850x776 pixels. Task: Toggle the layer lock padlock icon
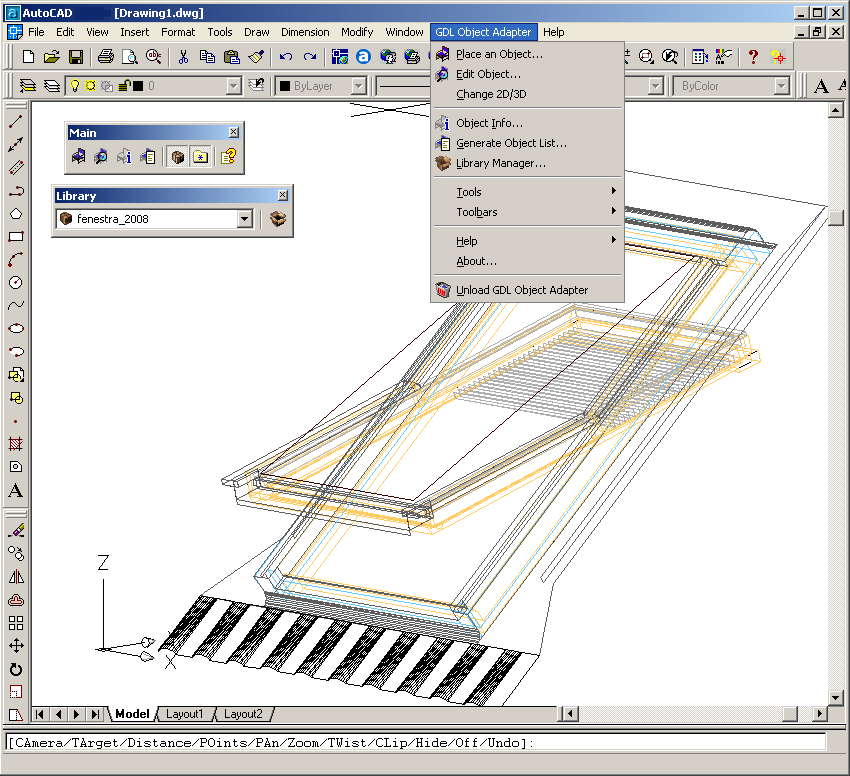(x=124, y=86)
